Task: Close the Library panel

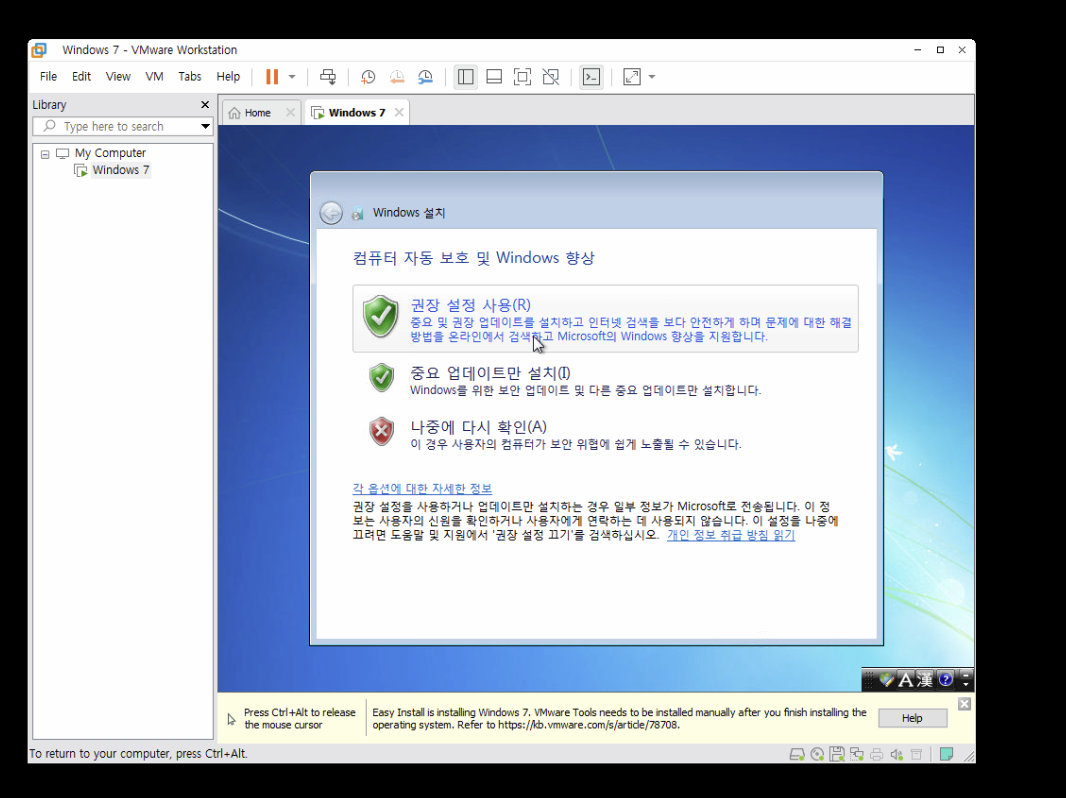Action: pos(205,105)
